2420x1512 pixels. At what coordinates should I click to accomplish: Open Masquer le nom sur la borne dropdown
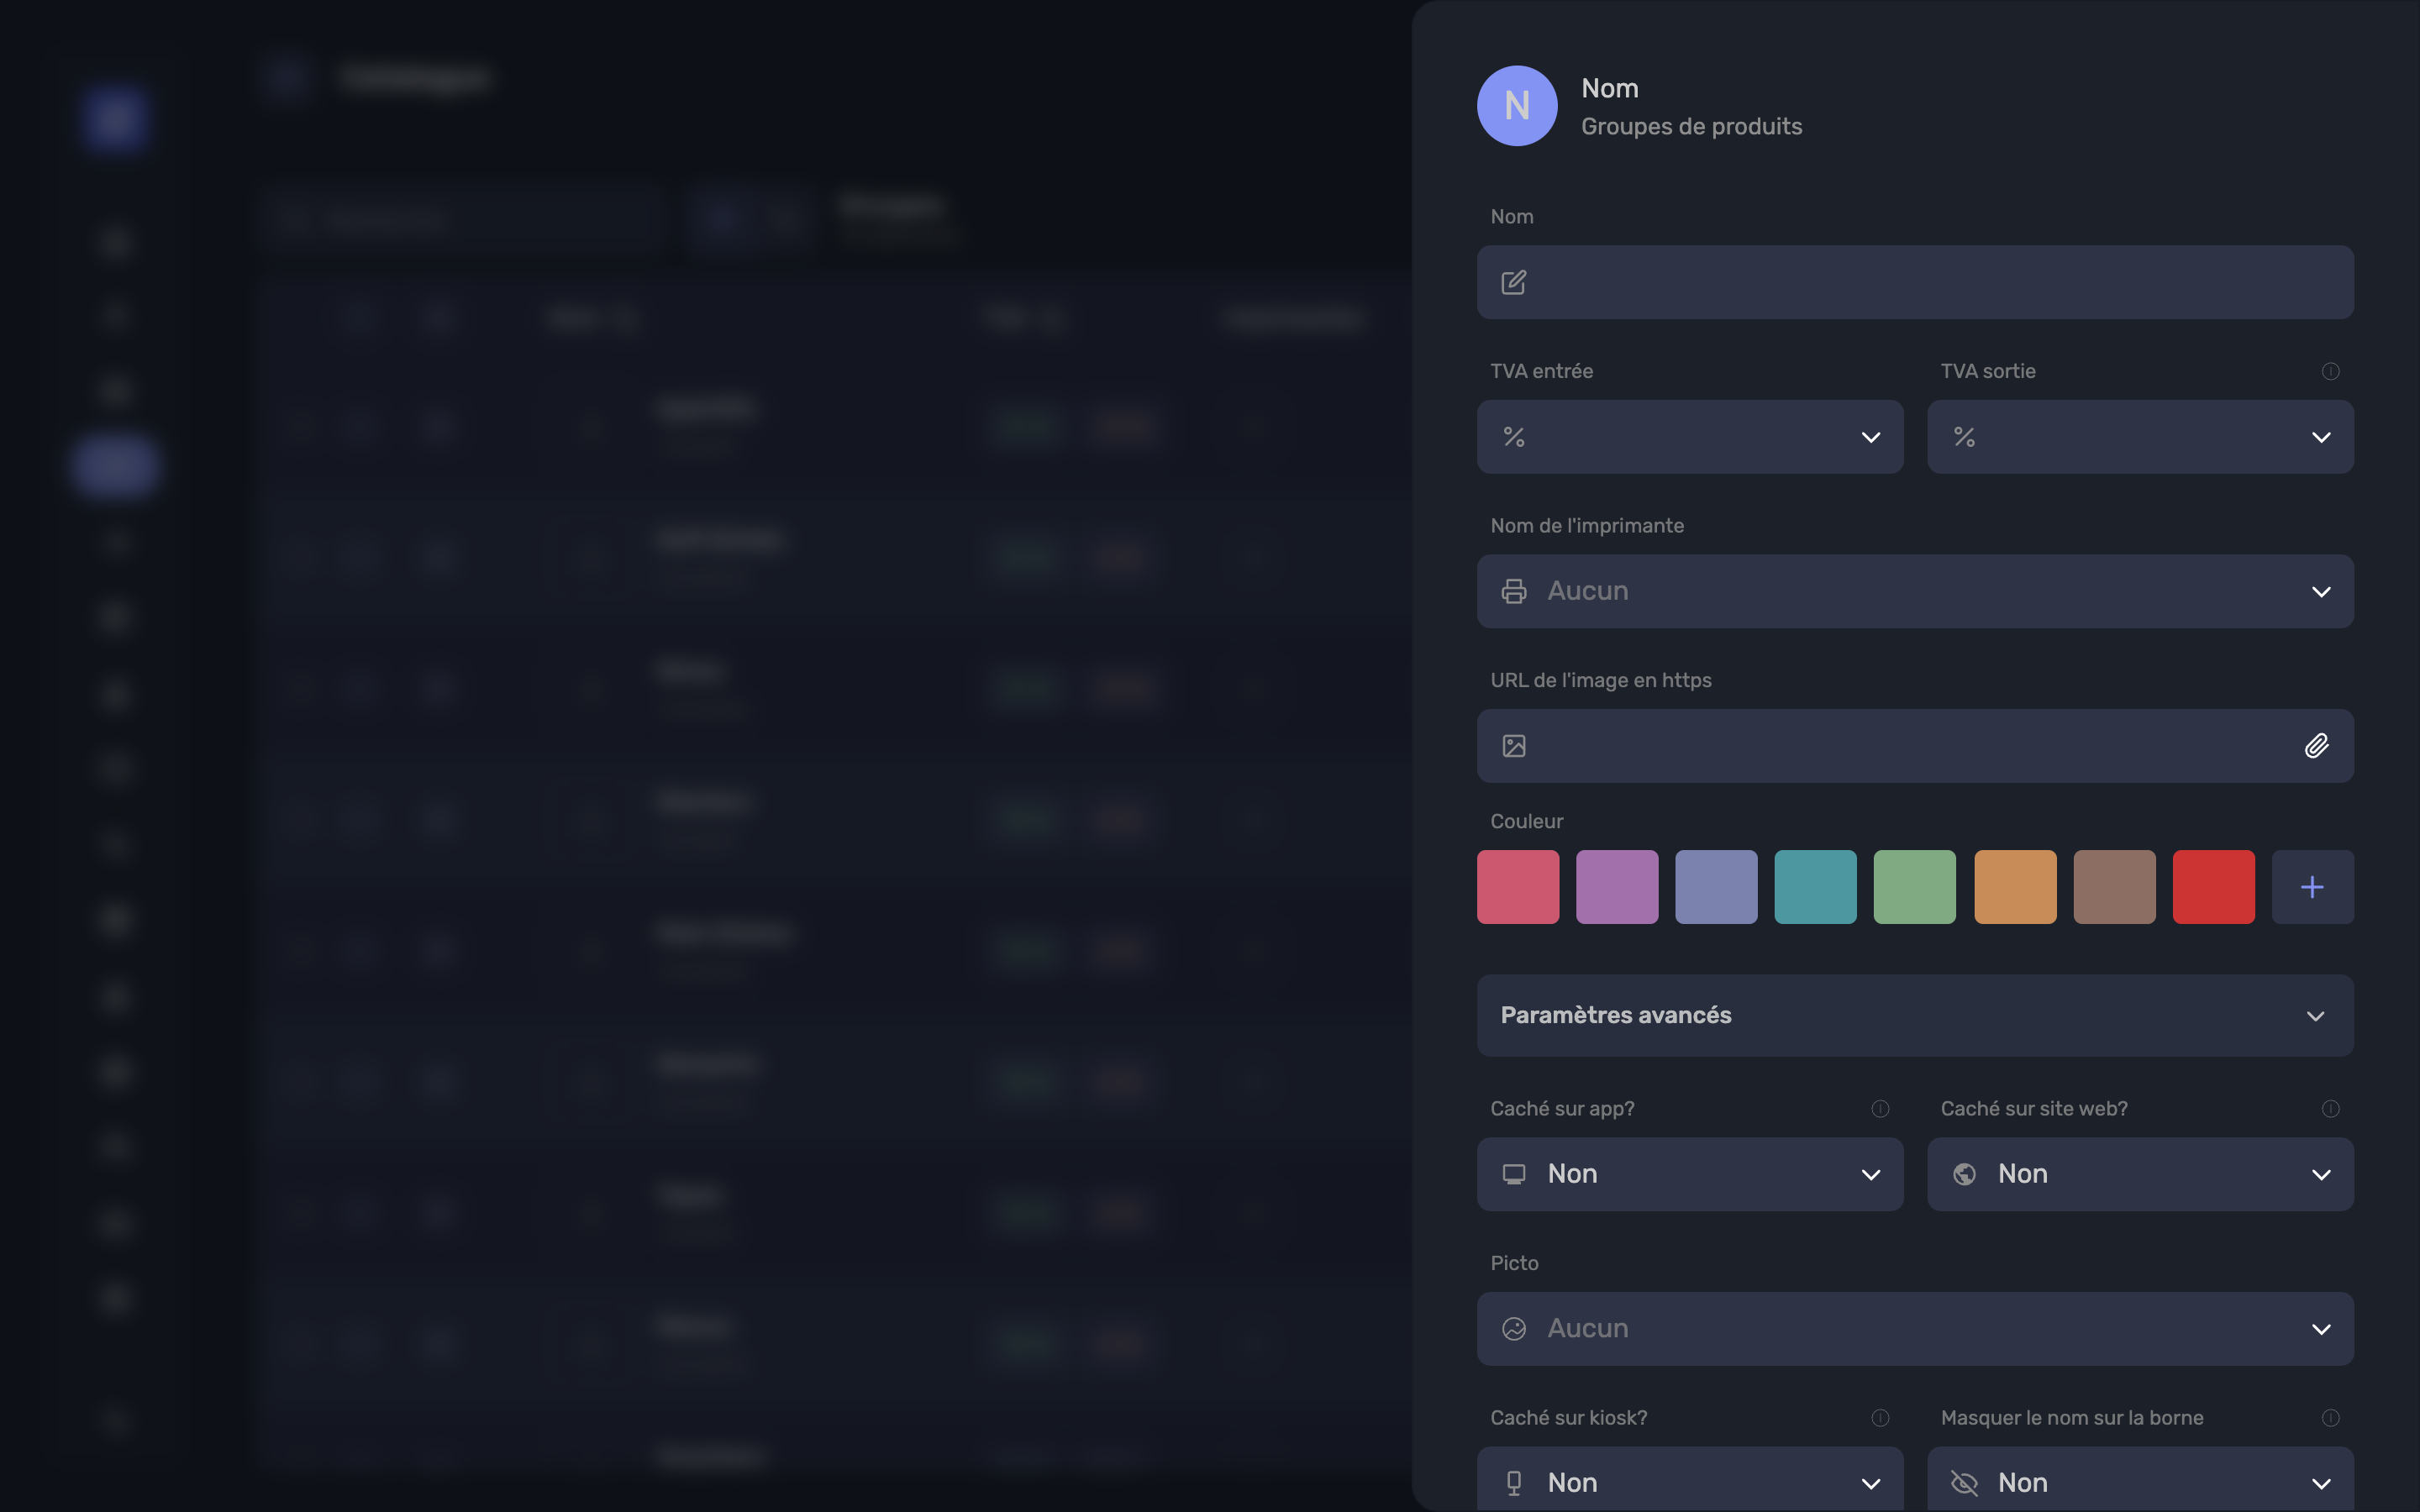[2140, 1479]
